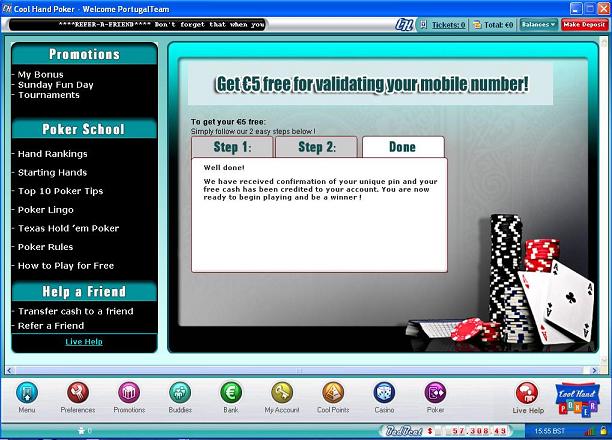Viewport: 612px width, 440px height.
Task: Open My Bonus promotion
Action: (41, 75)
